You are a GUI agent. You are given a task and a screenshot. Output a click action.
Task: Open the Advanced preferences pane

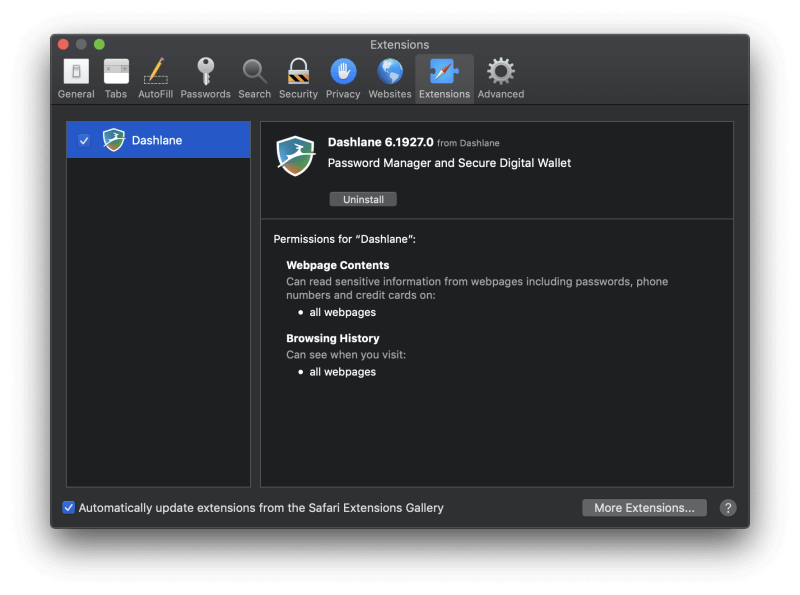[x=501, y=79]
